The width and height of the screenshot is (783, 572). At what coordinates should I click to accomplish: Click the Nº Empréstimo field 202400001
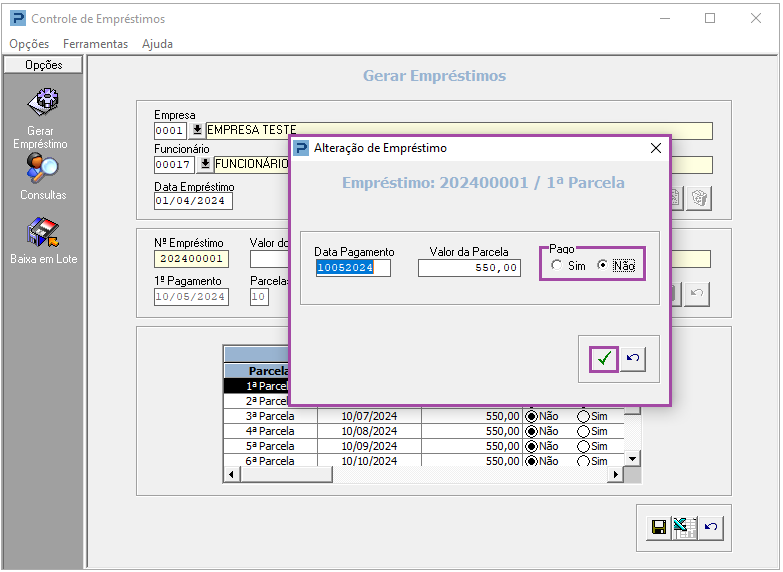pyautogui.click(x=192, y=259)
